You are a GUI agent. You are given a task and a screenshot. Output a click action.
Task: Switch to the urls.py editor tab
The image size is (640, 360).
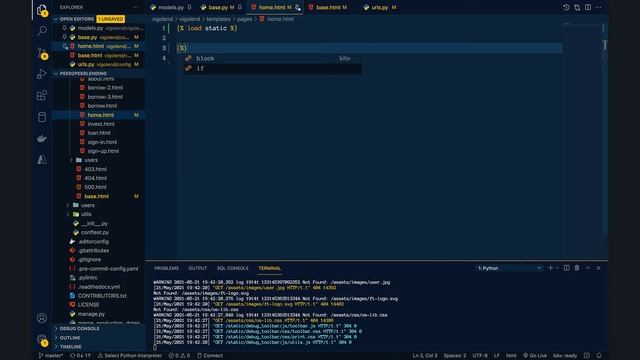tap(380, 7)
